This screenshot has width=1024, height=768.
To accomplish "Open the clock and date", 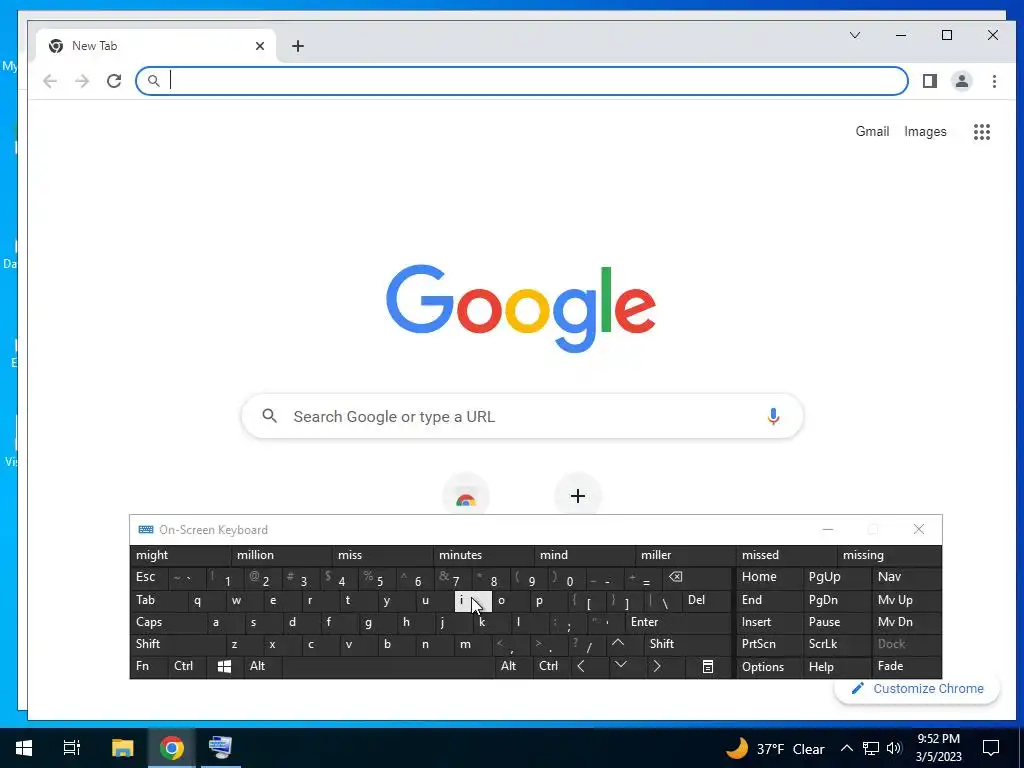I will tap(938, 748).
